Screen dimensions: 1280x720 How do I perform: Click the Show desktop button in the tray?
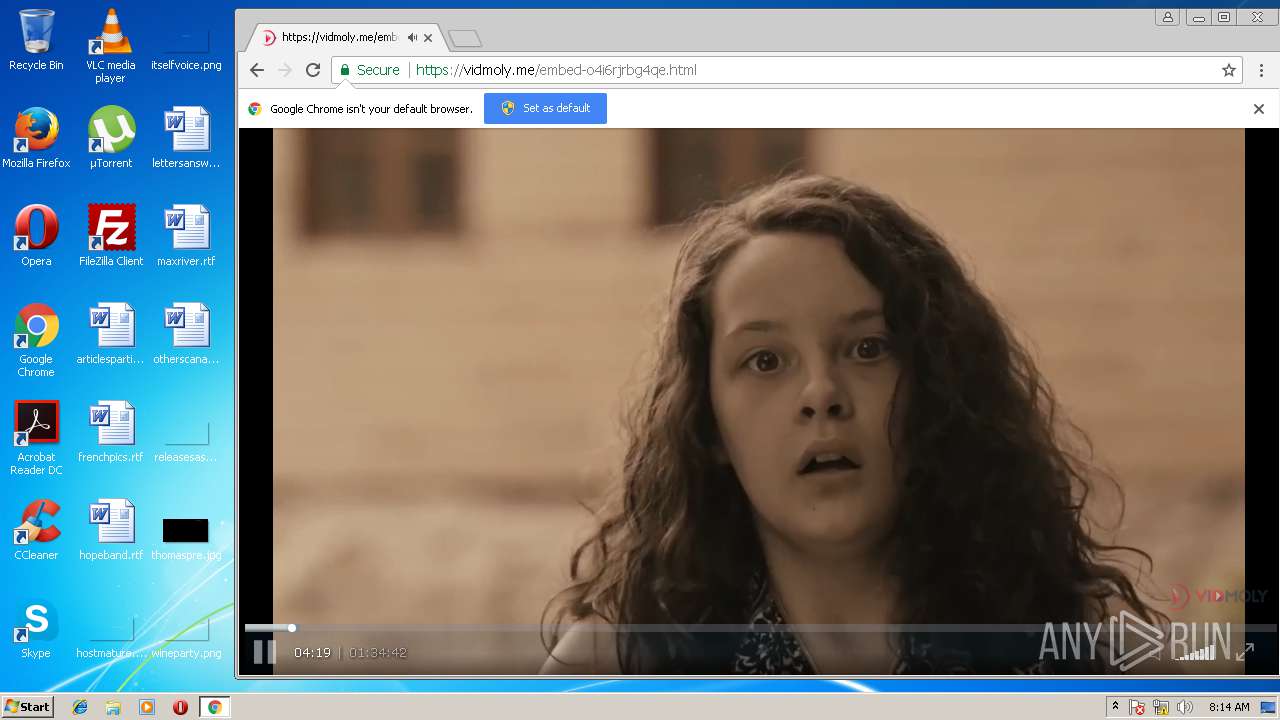click(x=1268, y=707)
